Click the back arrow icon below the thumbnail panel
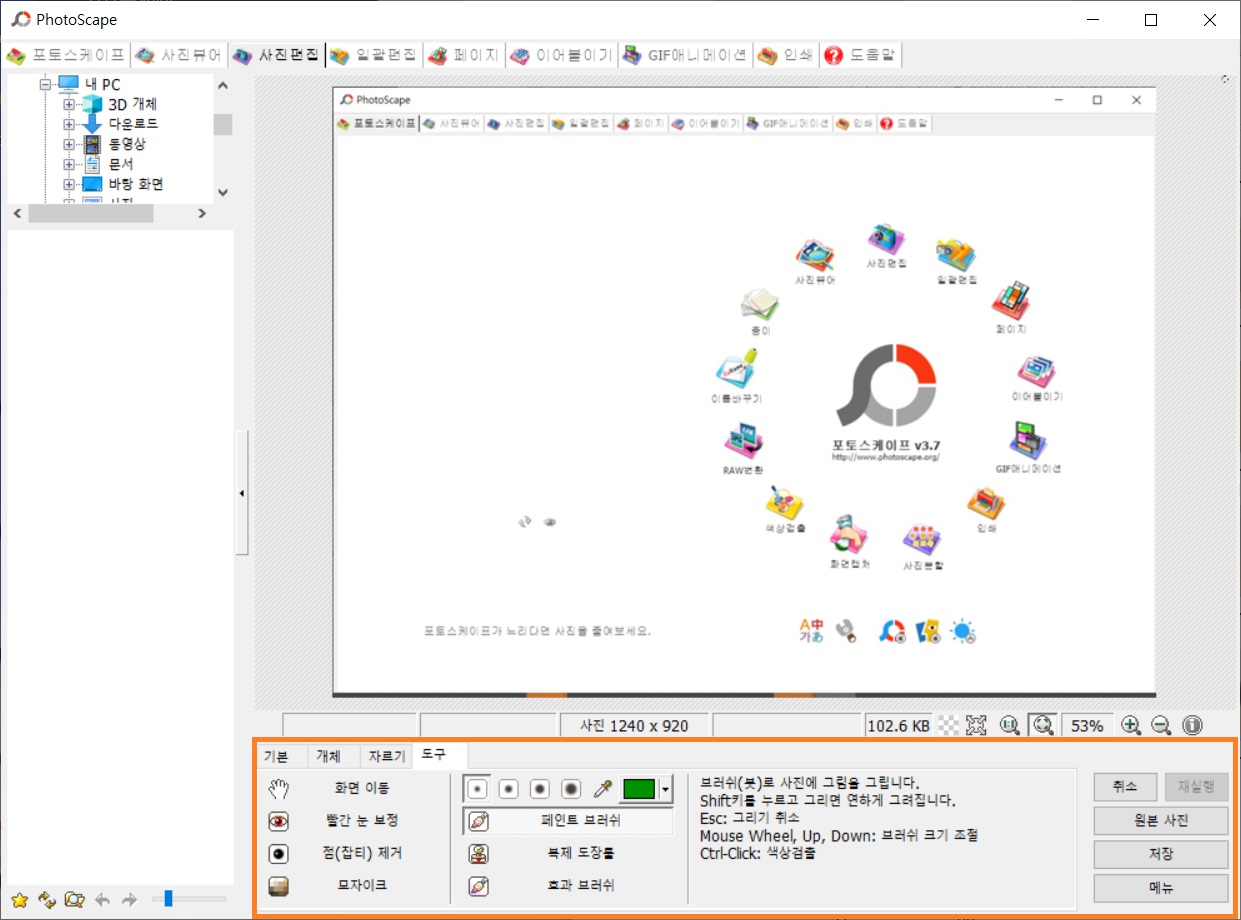This screenshot has height=920, width=1241. [x=102, y=899]
